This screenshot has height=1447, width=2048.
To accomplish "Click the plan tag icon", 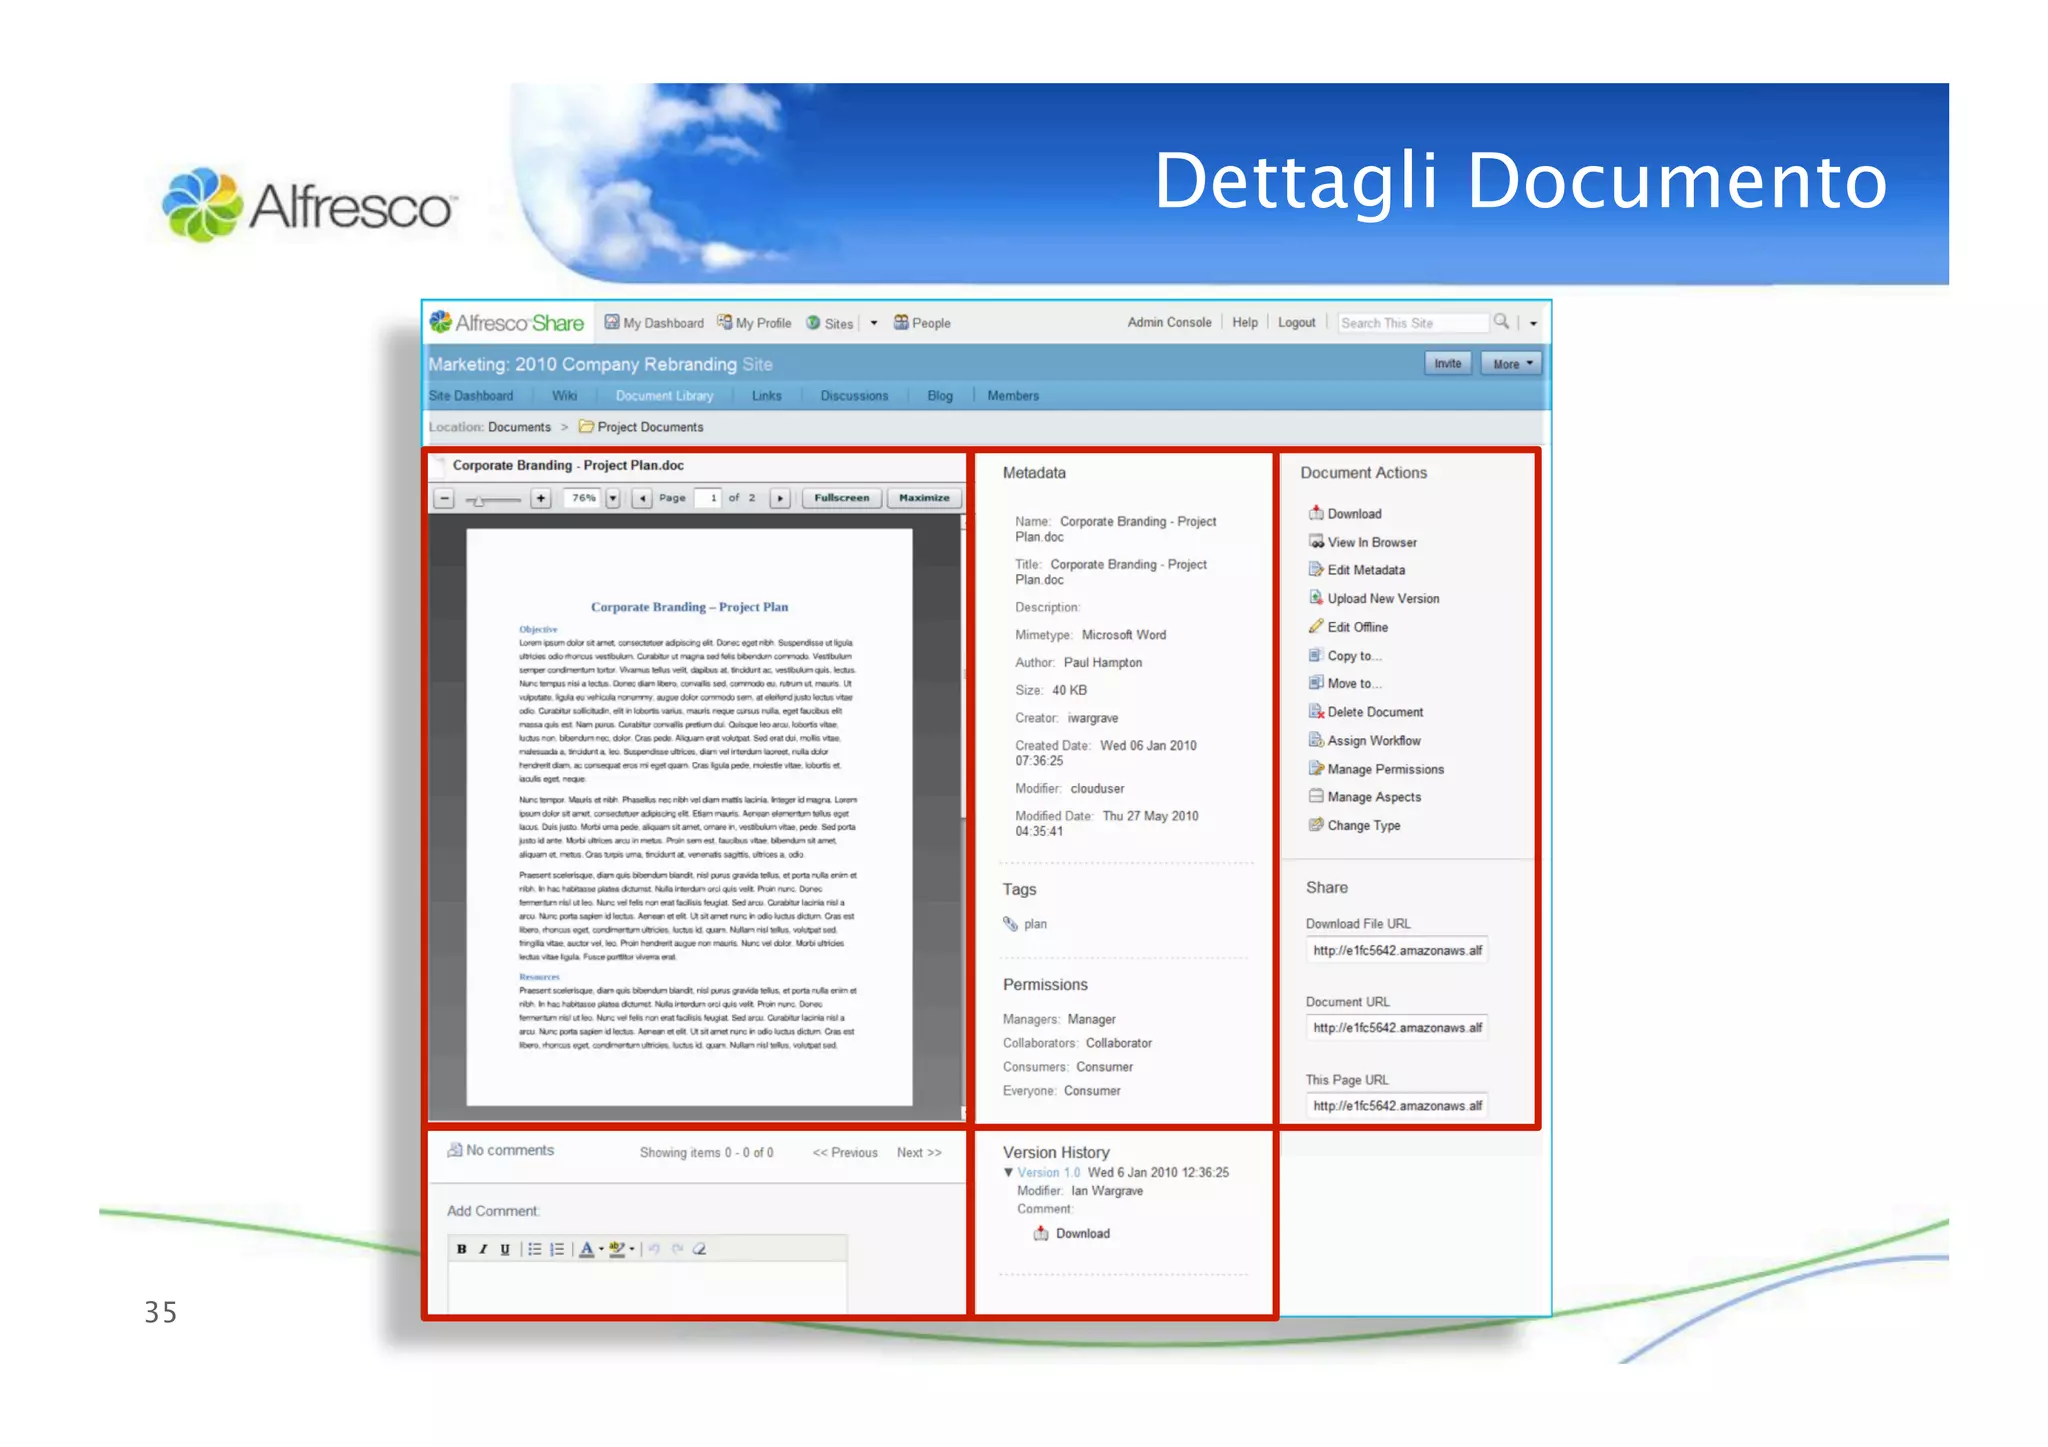I will [x=1010, y=924].
